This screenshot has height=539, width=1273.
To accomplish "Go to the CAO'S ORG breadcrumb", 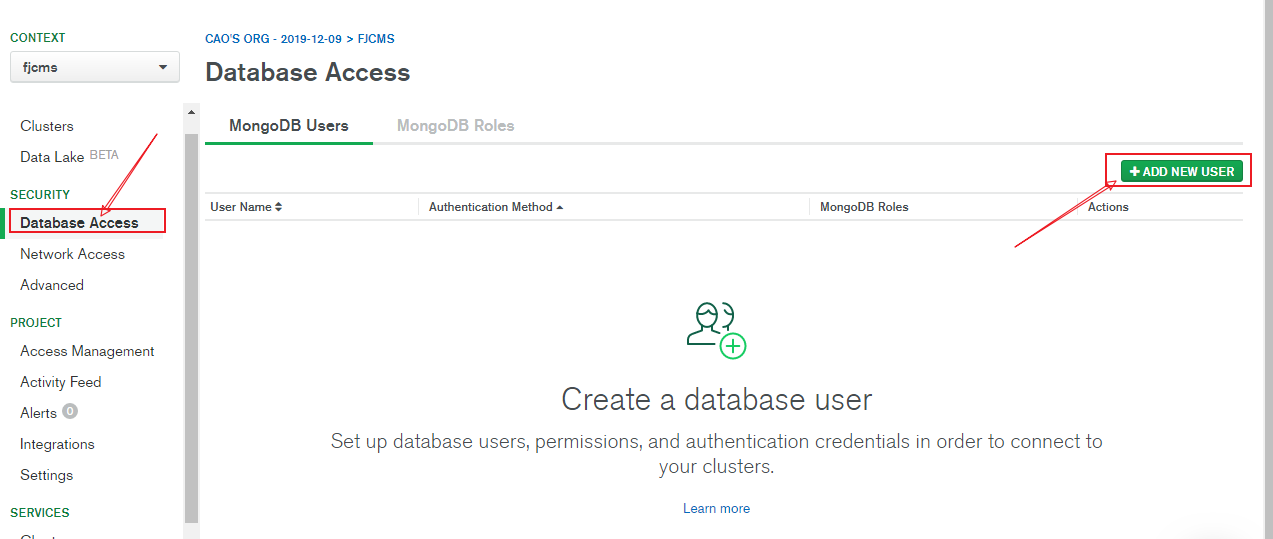I will 273,39.
